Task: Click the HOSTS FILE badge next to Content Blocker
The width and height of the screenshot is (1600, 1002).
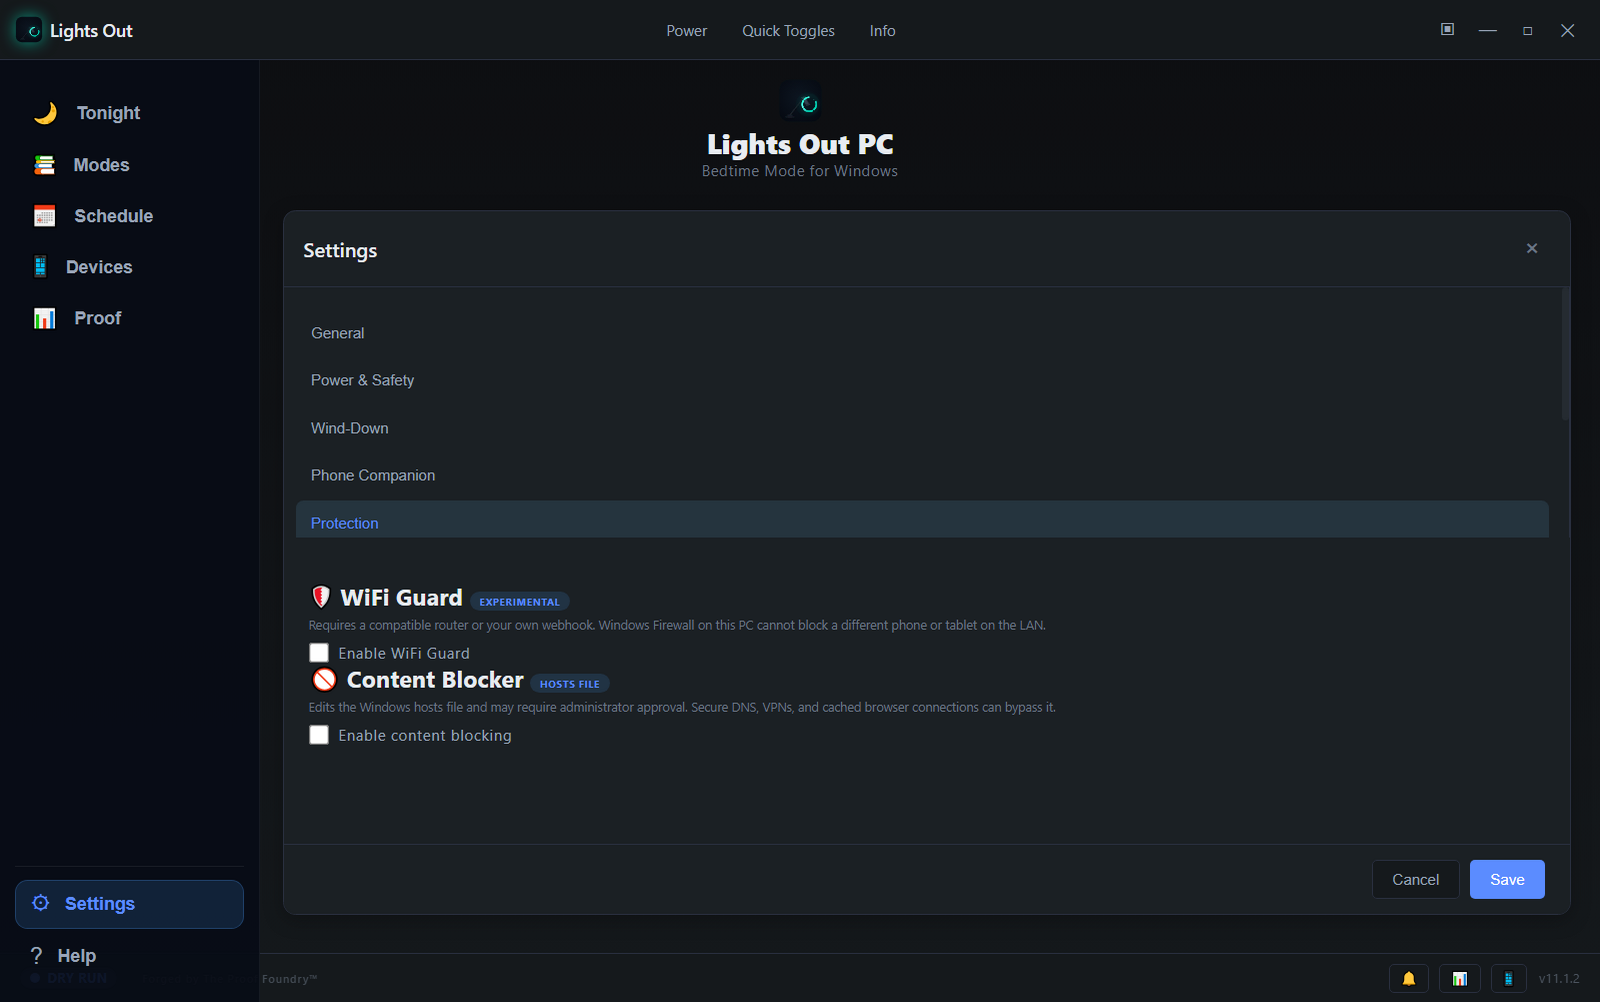Action: coord(570,684)
